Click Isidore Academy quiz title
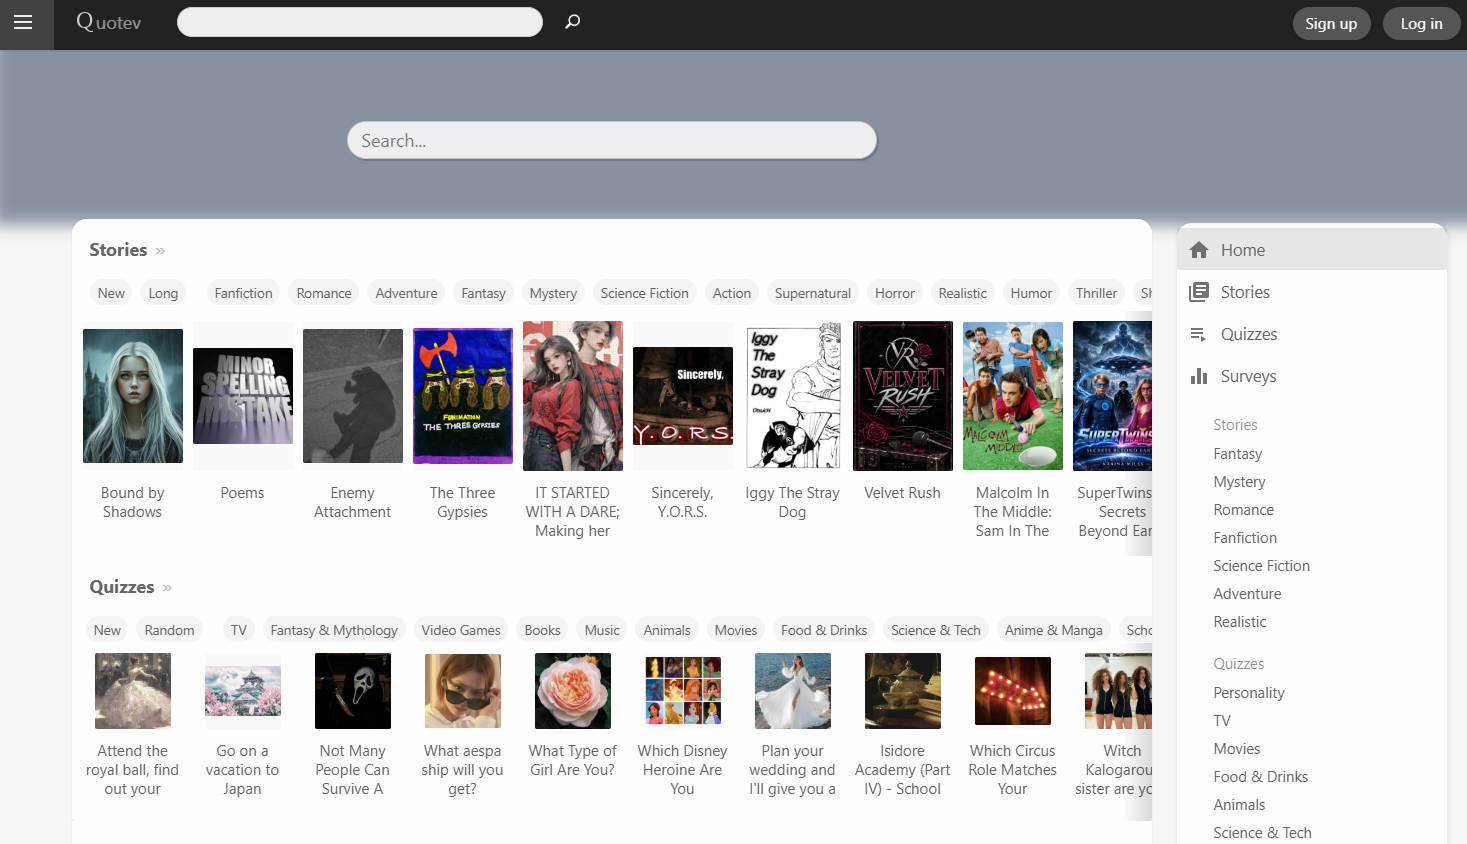1467x844 pixels. click(x=903, y=770)
